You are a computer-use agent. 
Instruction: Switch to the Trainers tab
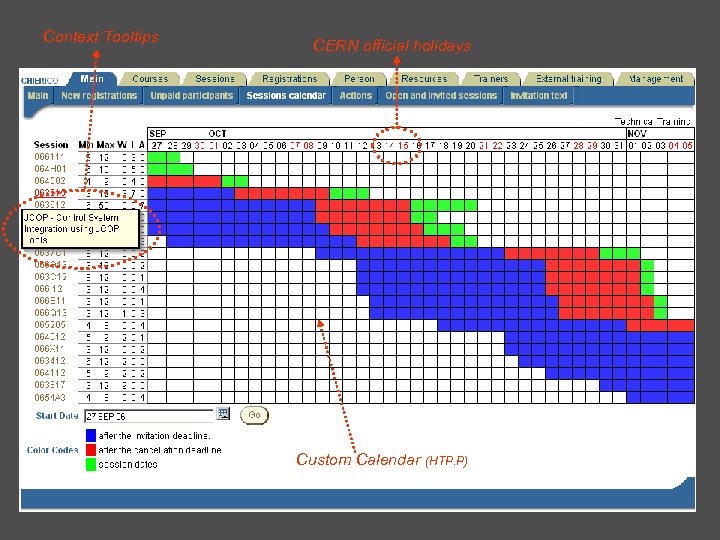point(491,79)
